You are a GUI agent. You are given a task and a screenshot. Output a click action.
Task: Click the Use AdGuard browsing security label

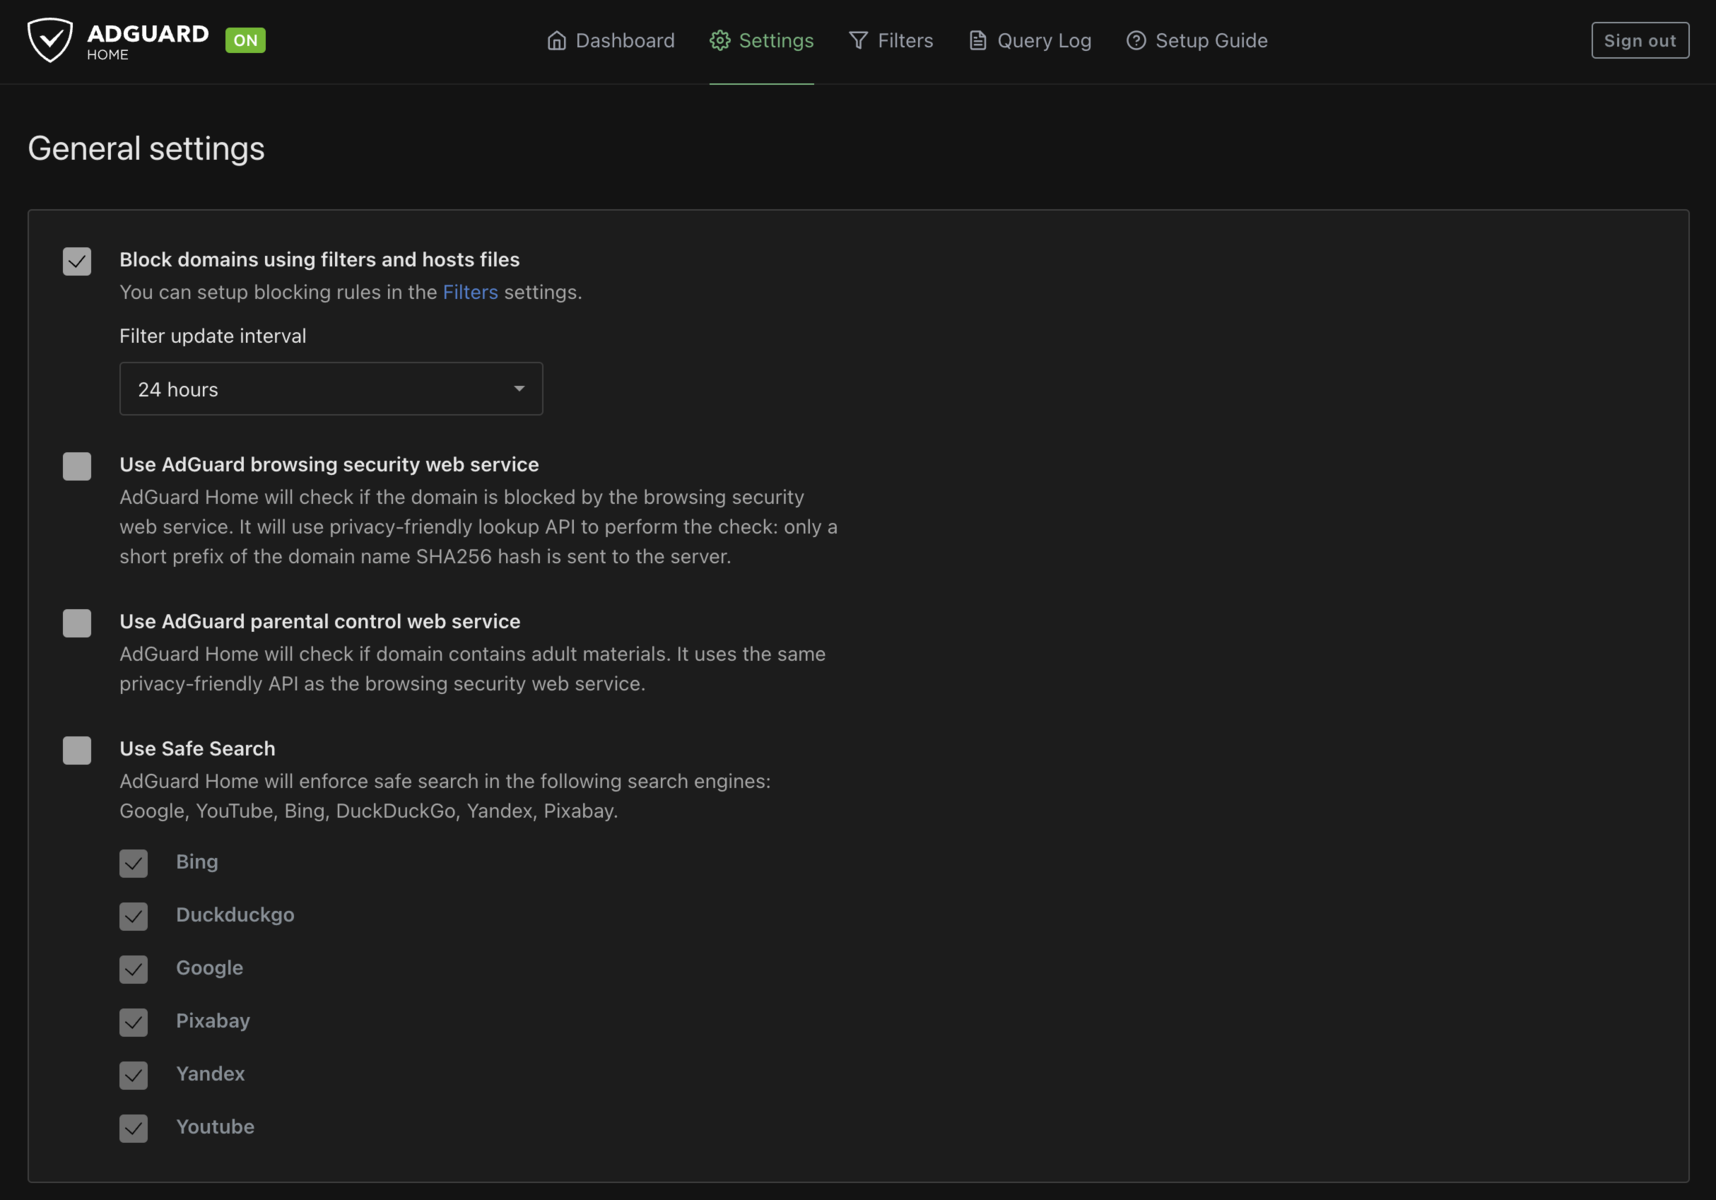point(329,465)
